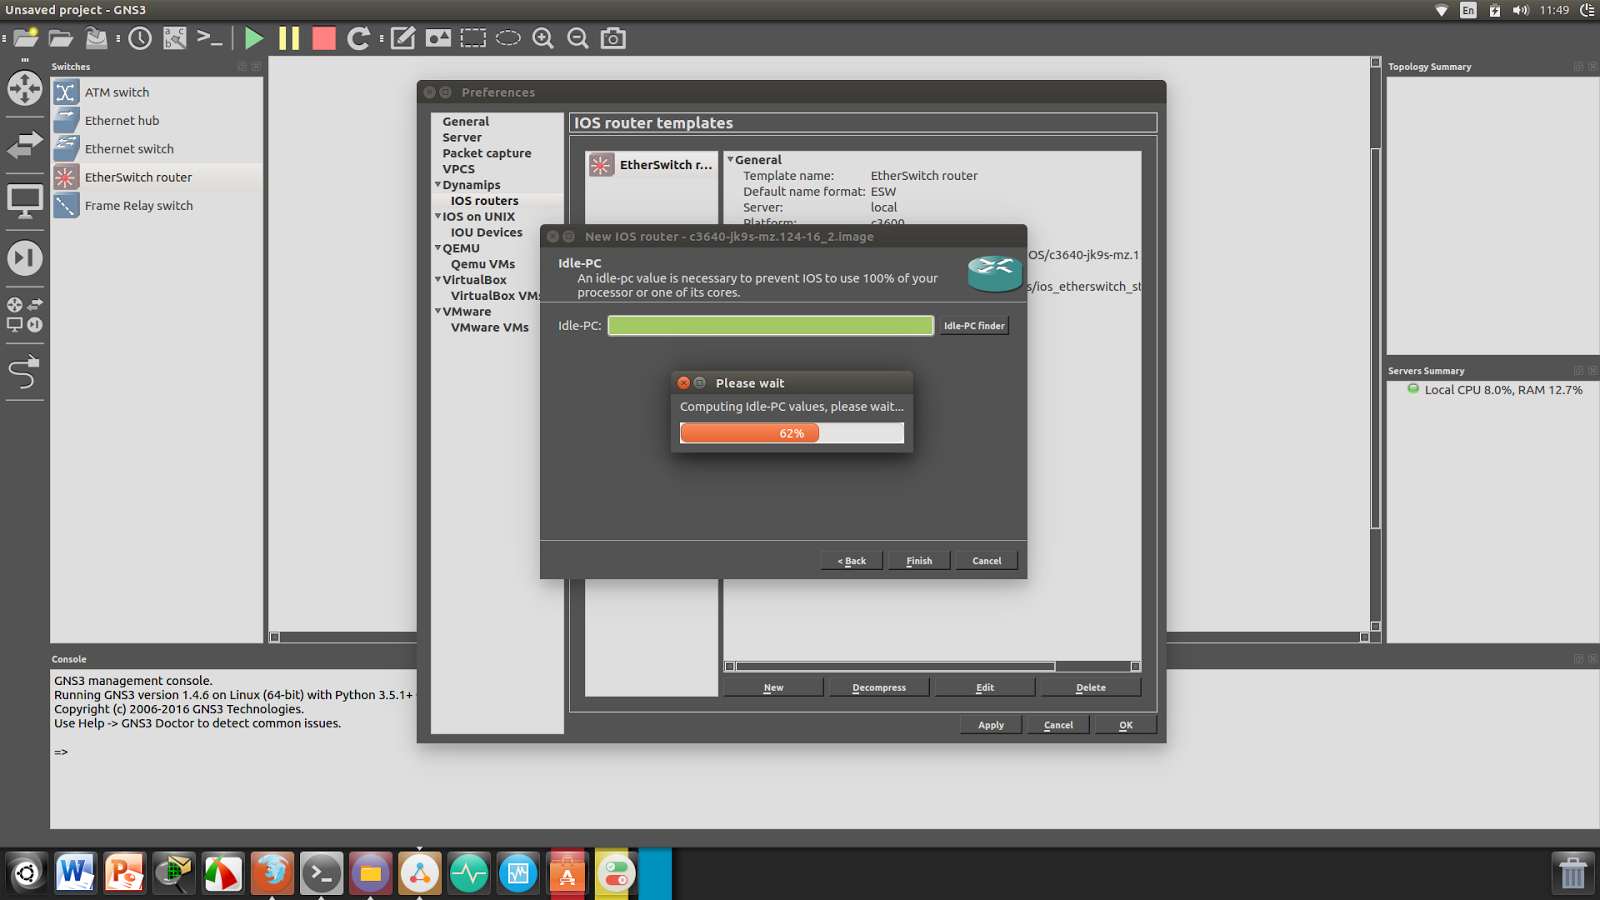The height and width of the screenshot is (900, 1600).
Task: Open VPCS preferences page
Action: point(459,169)
